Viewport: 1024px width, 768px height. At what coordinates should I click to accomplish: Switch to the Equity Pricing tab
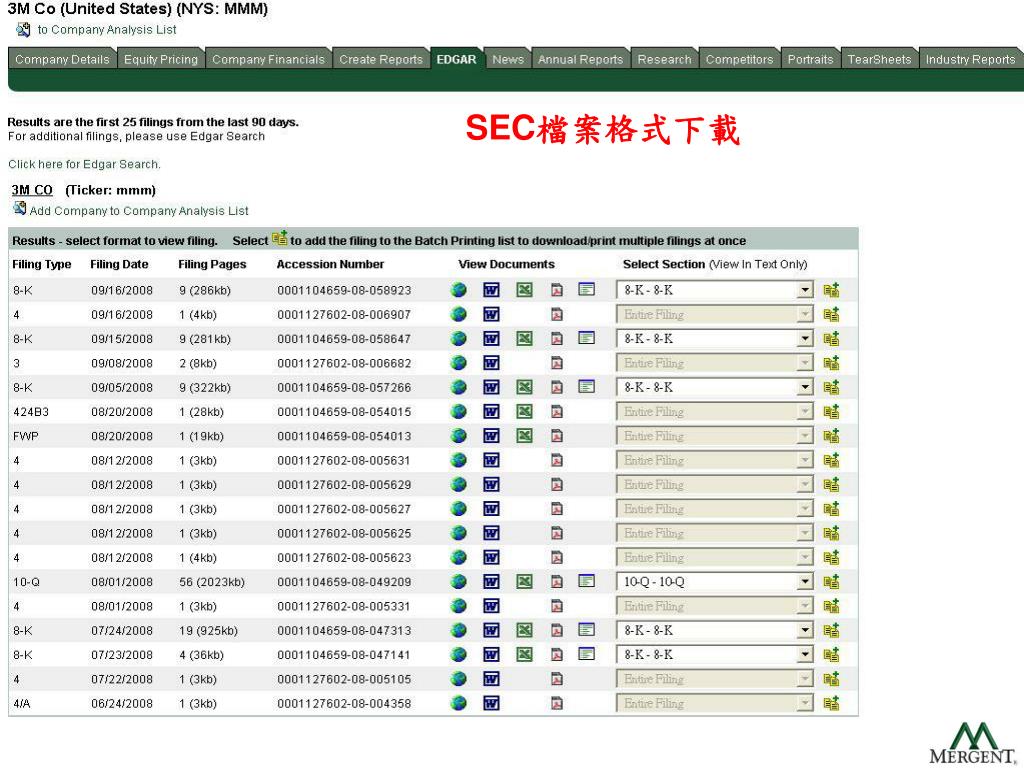[x=161, y=59]
